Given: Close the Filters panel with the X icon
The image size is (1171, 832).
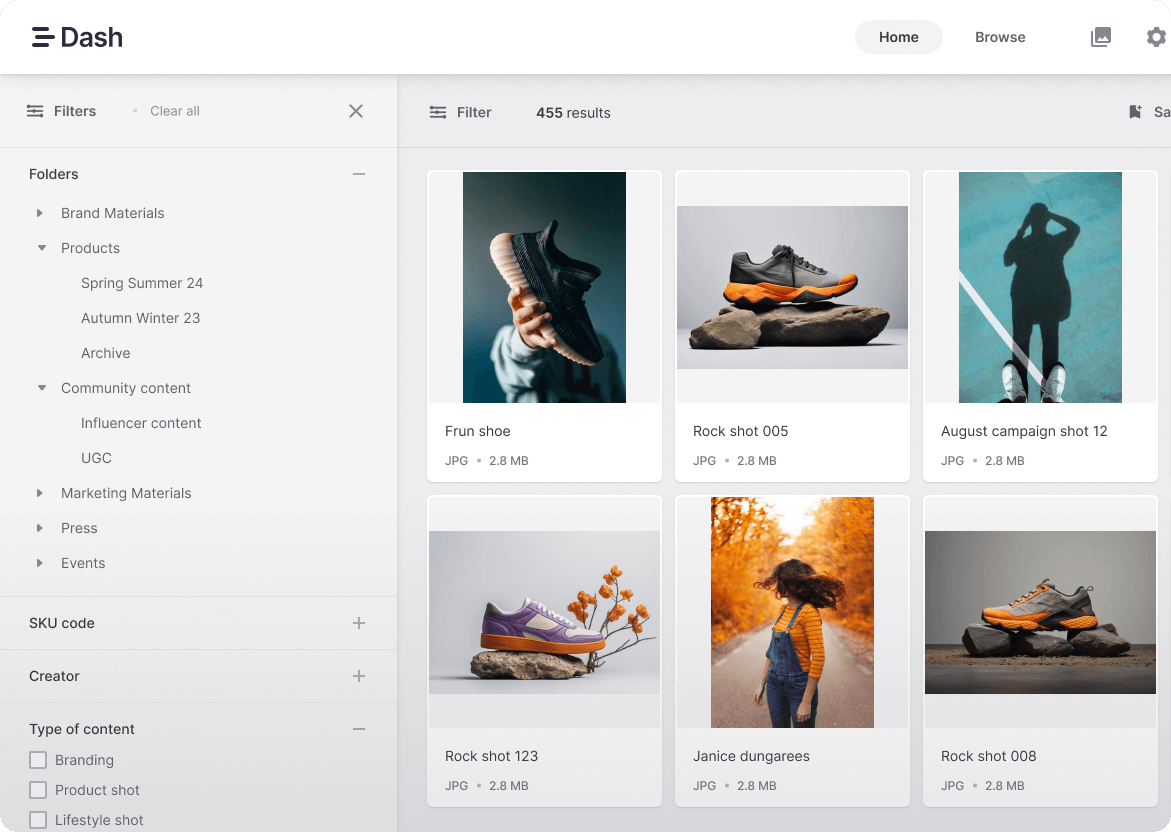Looking at the screenshot, I should (356, 111).
